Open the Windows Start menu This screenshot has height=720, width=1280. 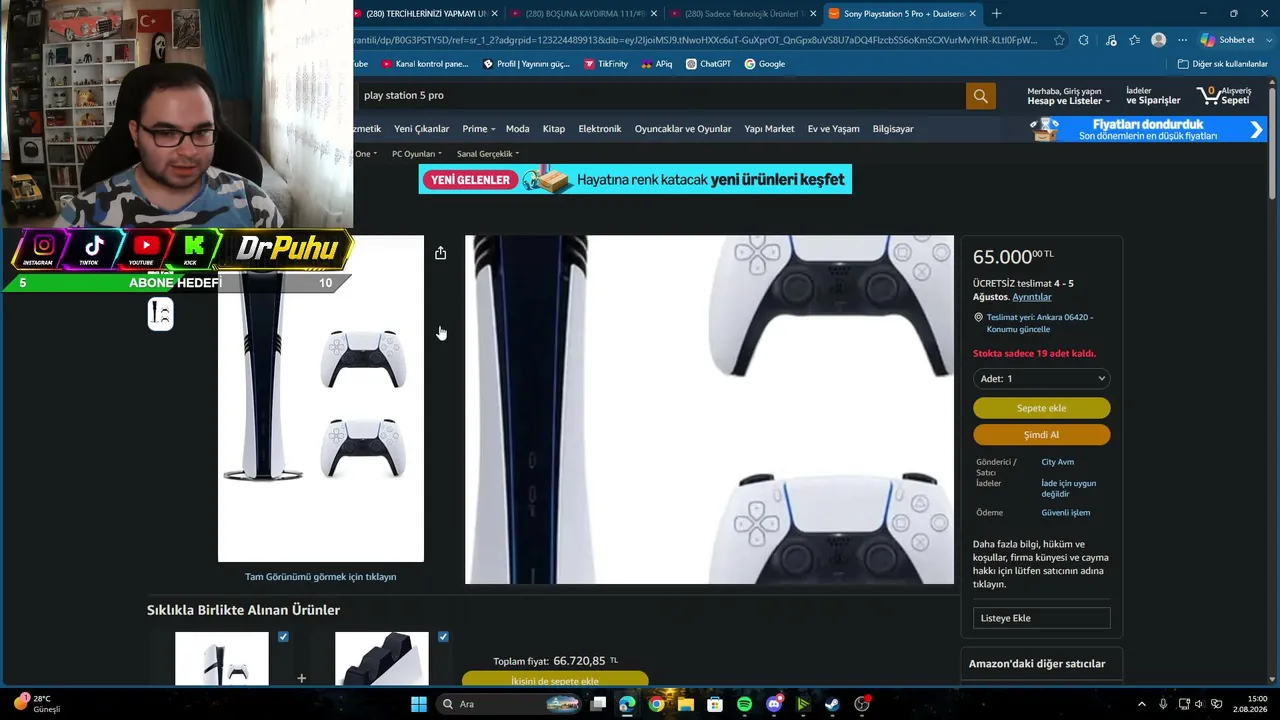419,704
